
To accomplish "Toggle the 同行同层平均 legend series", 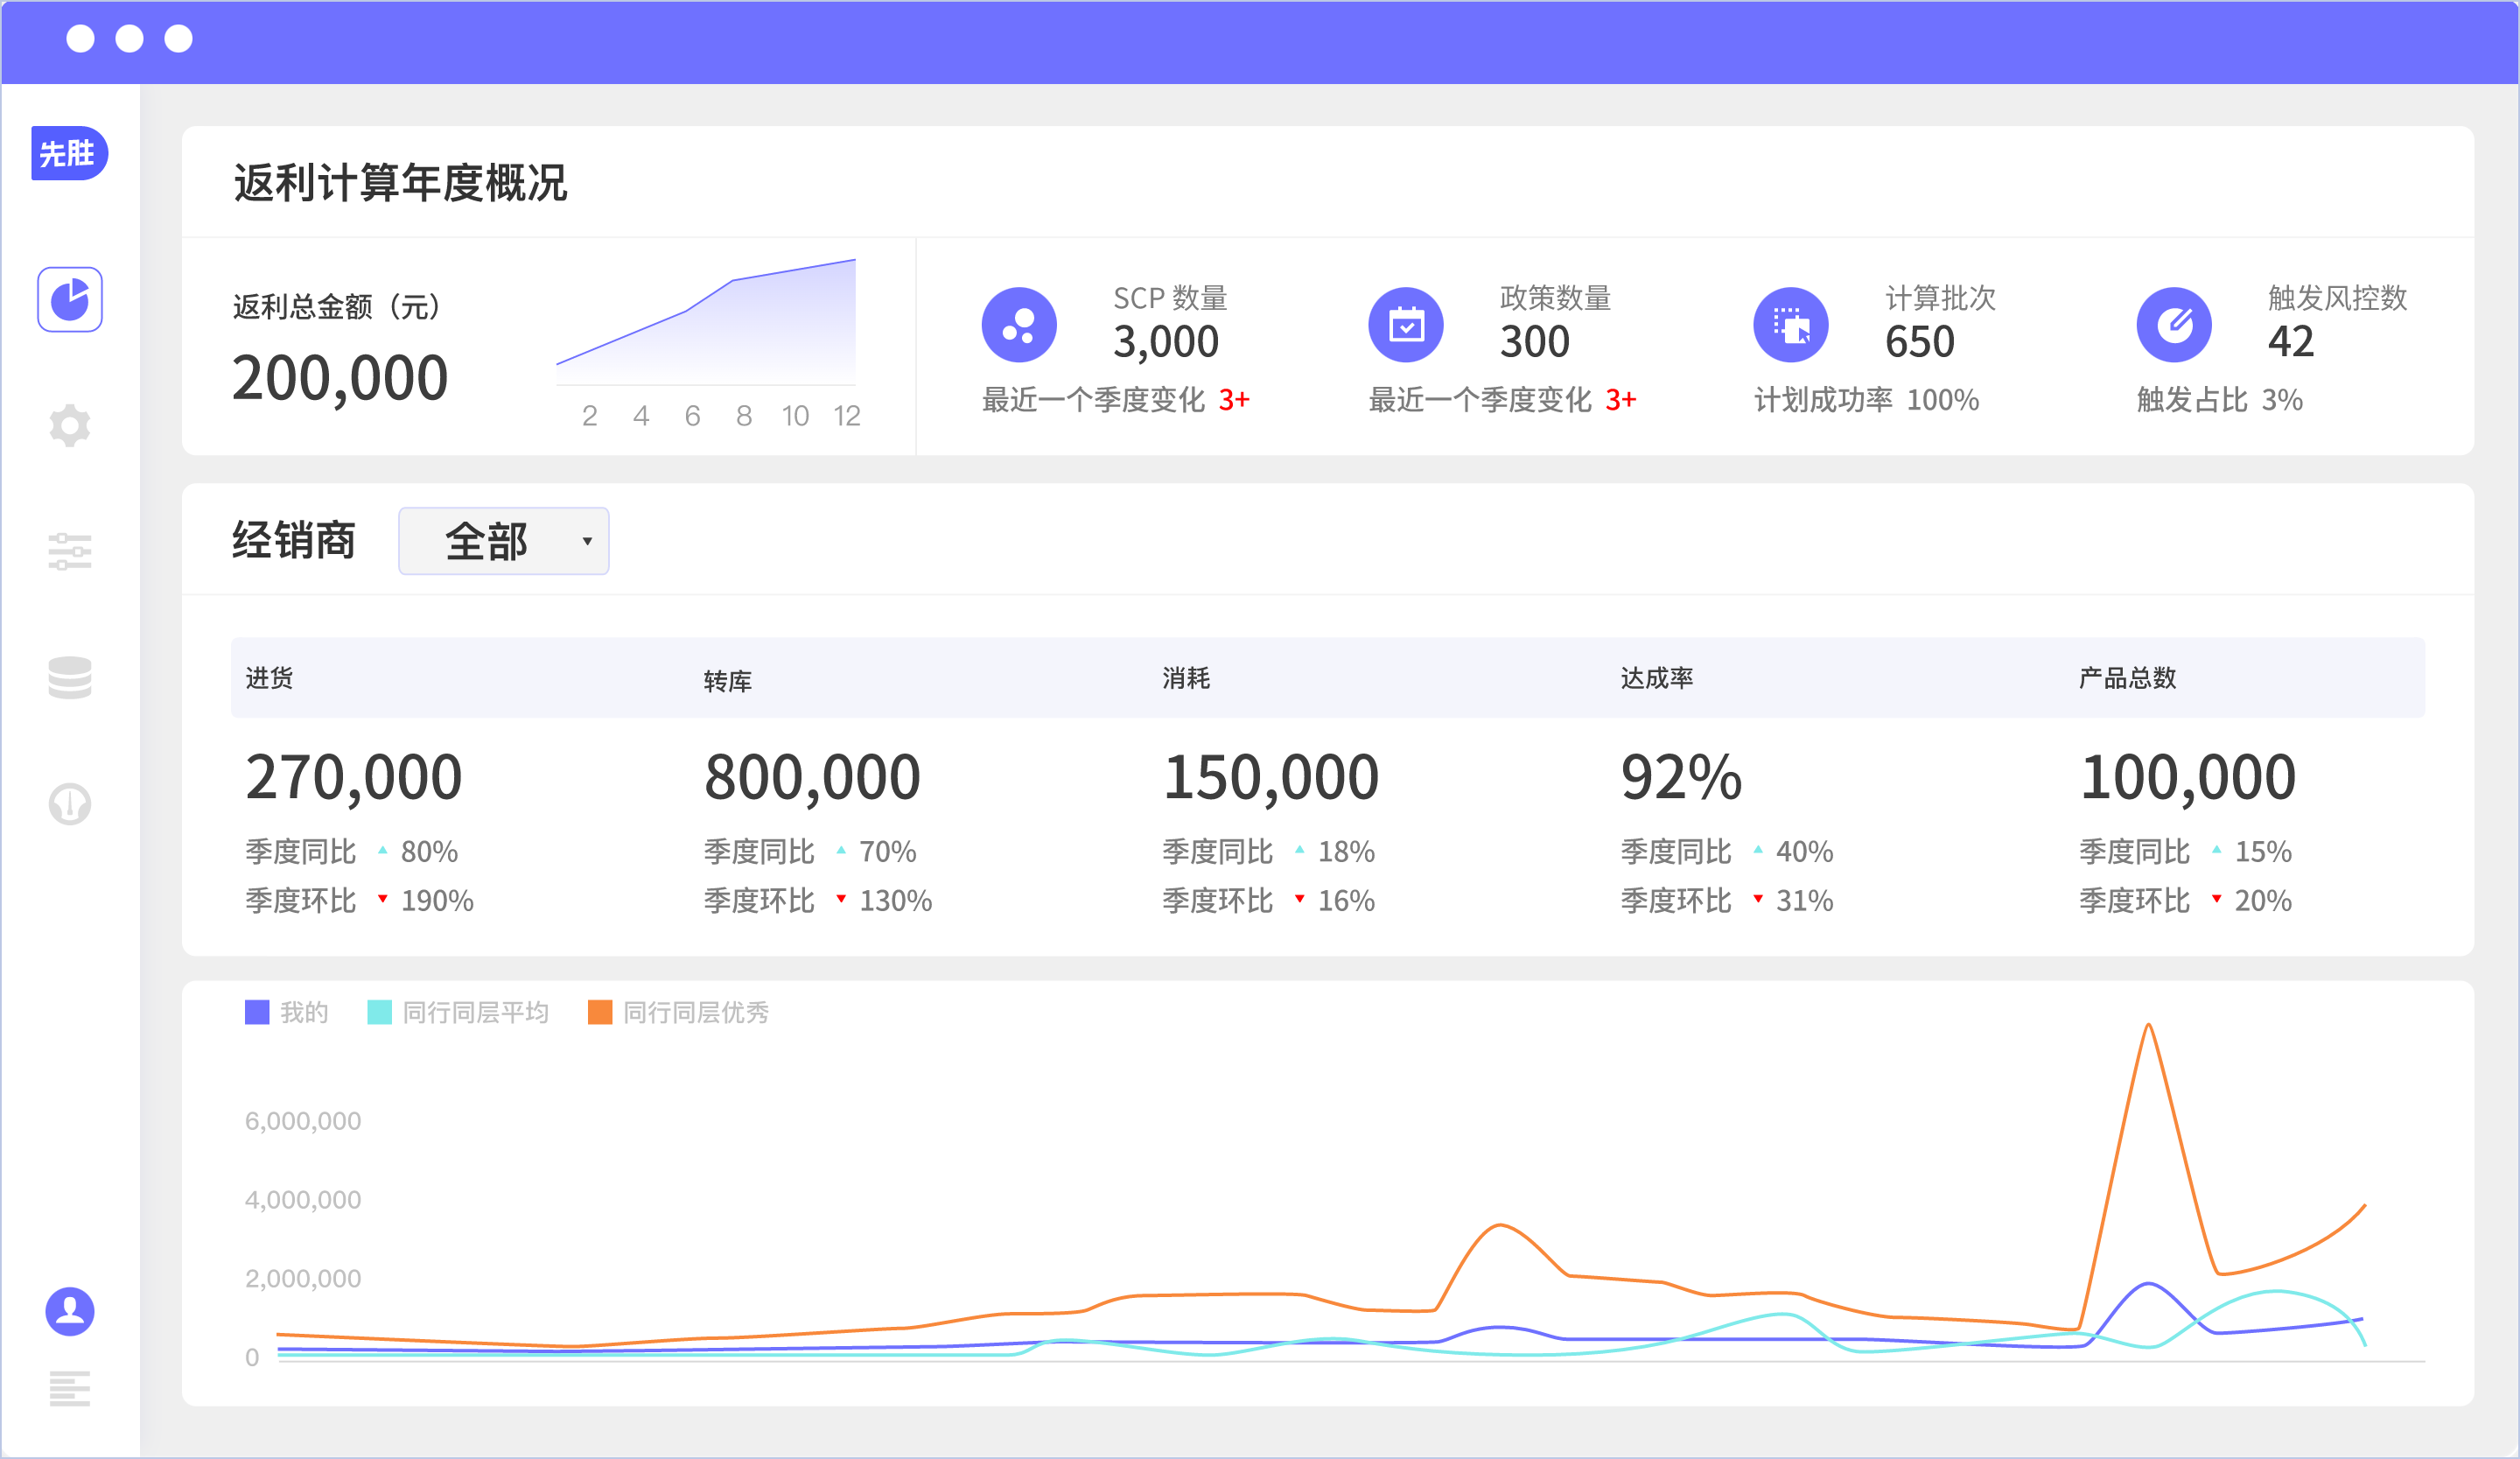I will click(x=459, y=1012).
